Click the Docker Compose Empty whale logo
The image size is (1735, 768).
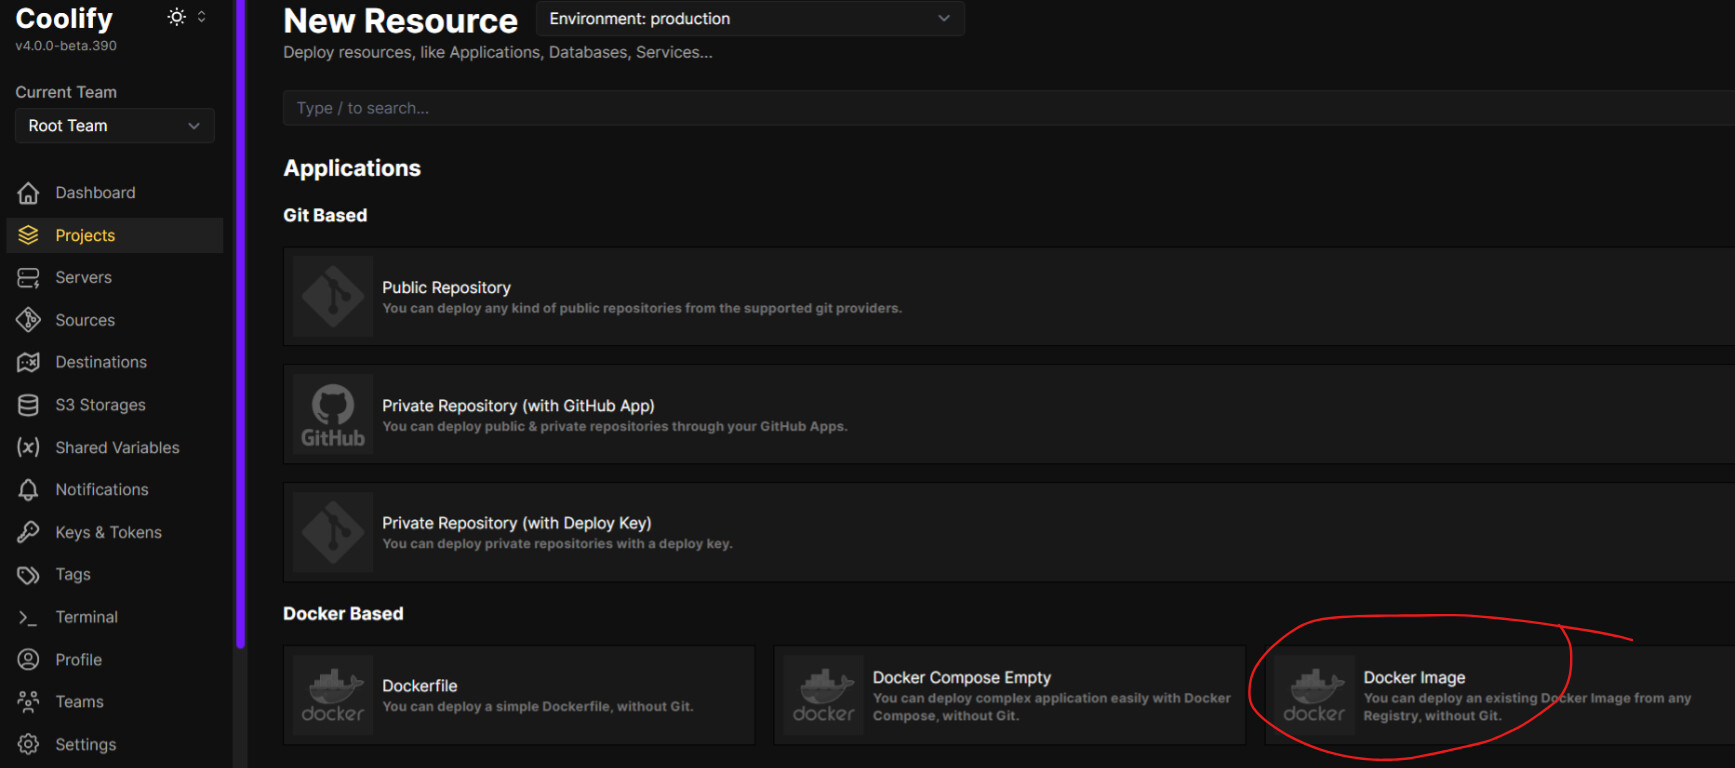click(x=824, y=695)
